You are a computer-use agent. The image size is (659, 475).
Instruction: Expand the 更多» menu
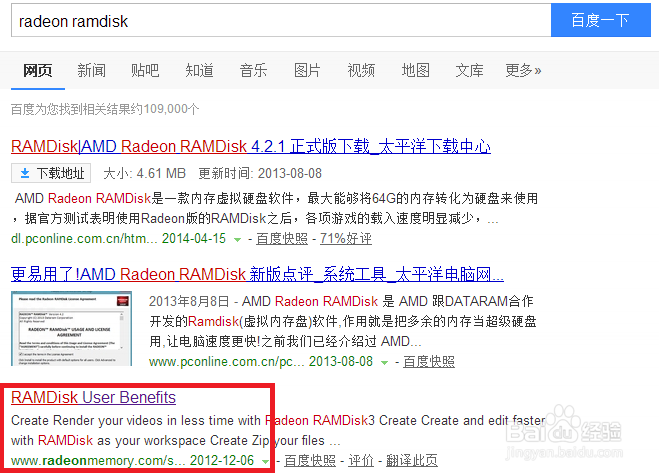[x=523, y=70]
